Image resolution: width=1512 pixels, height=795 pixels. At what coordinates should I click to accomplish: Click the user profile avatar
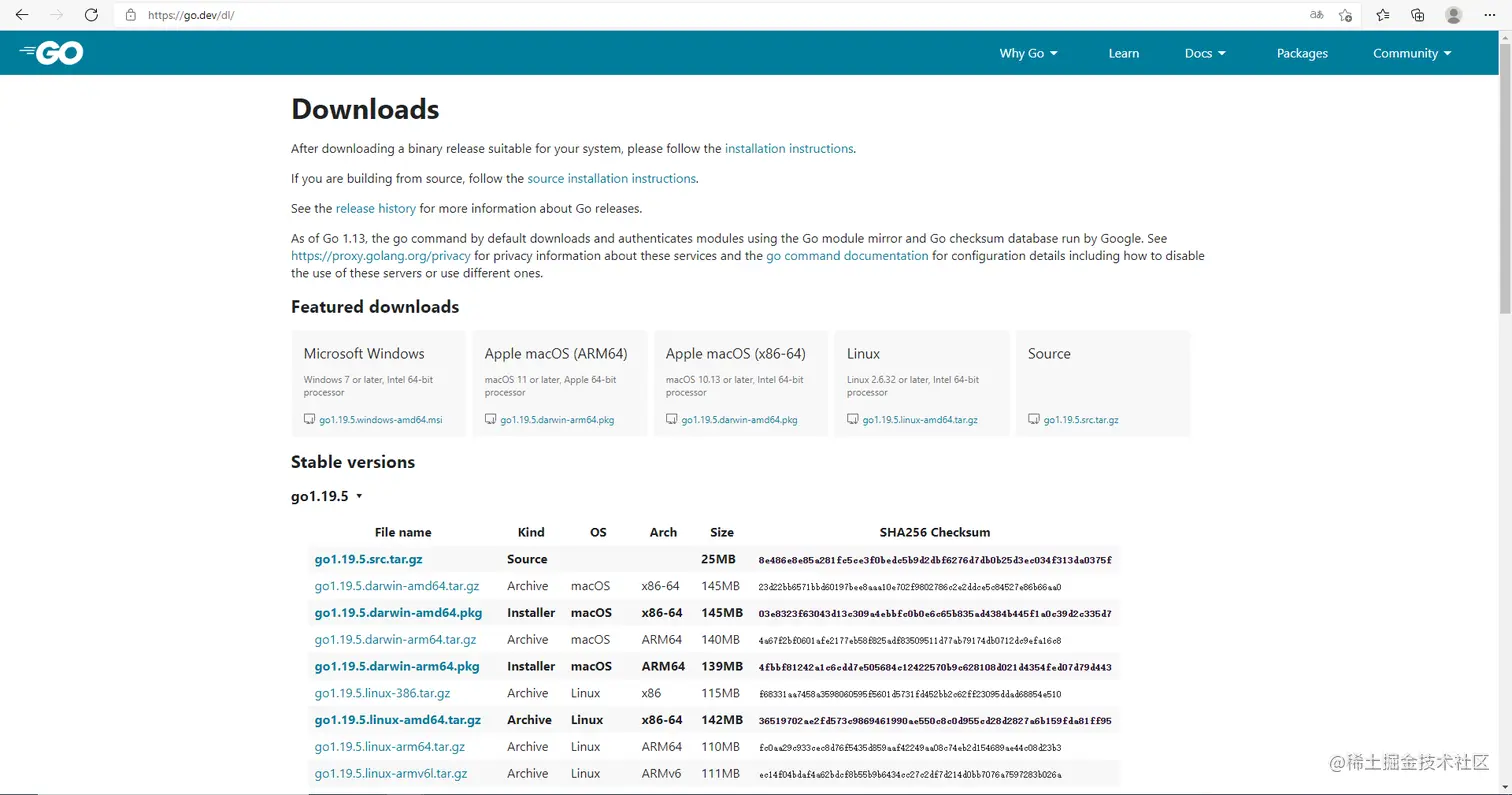[x=1453, y=15]
